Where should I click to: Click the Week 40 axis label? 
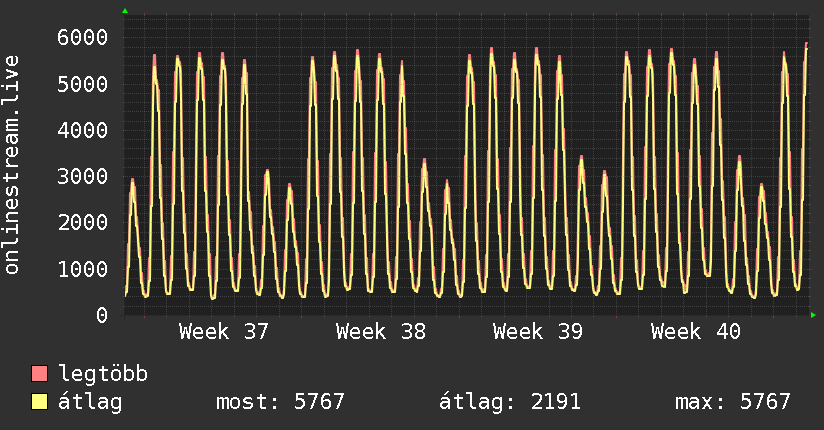pos(696,332)
